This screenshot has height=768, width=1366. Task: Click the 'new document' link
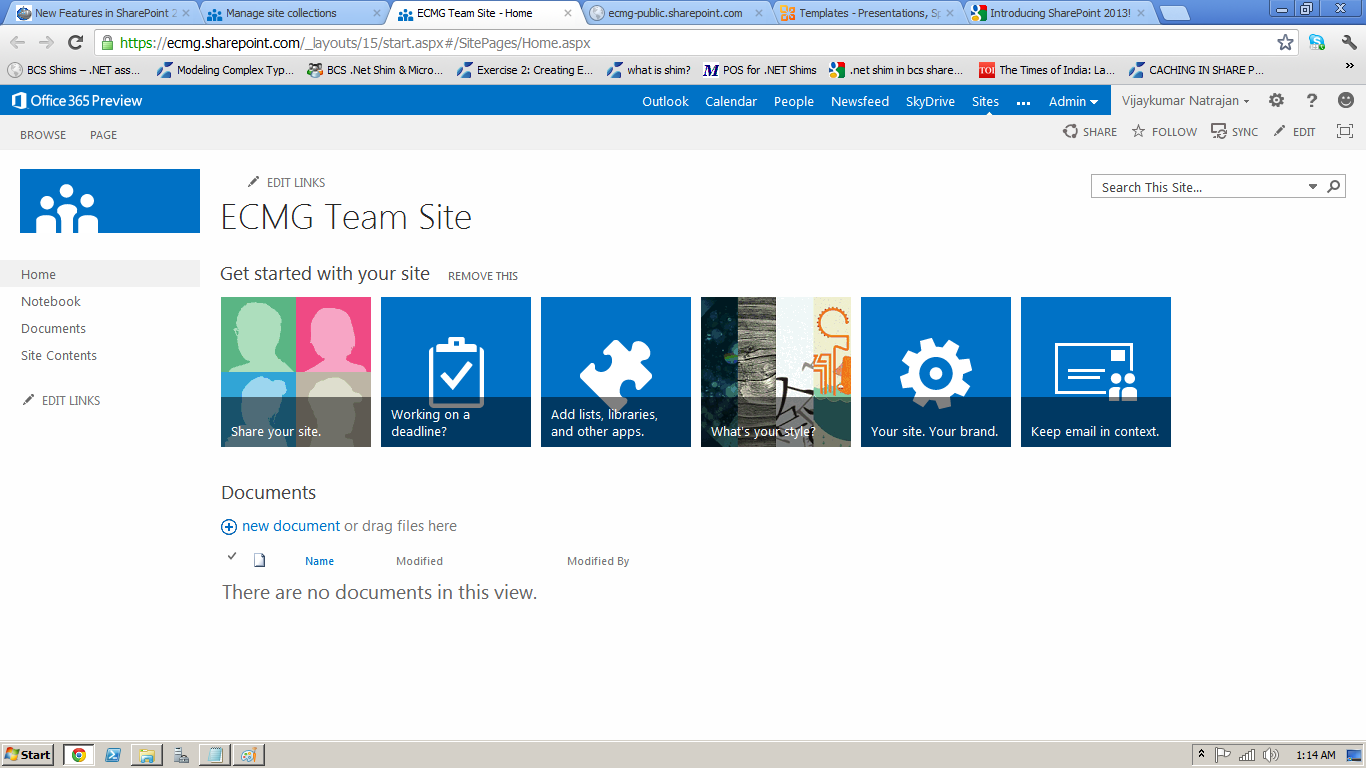pos(291,526)
